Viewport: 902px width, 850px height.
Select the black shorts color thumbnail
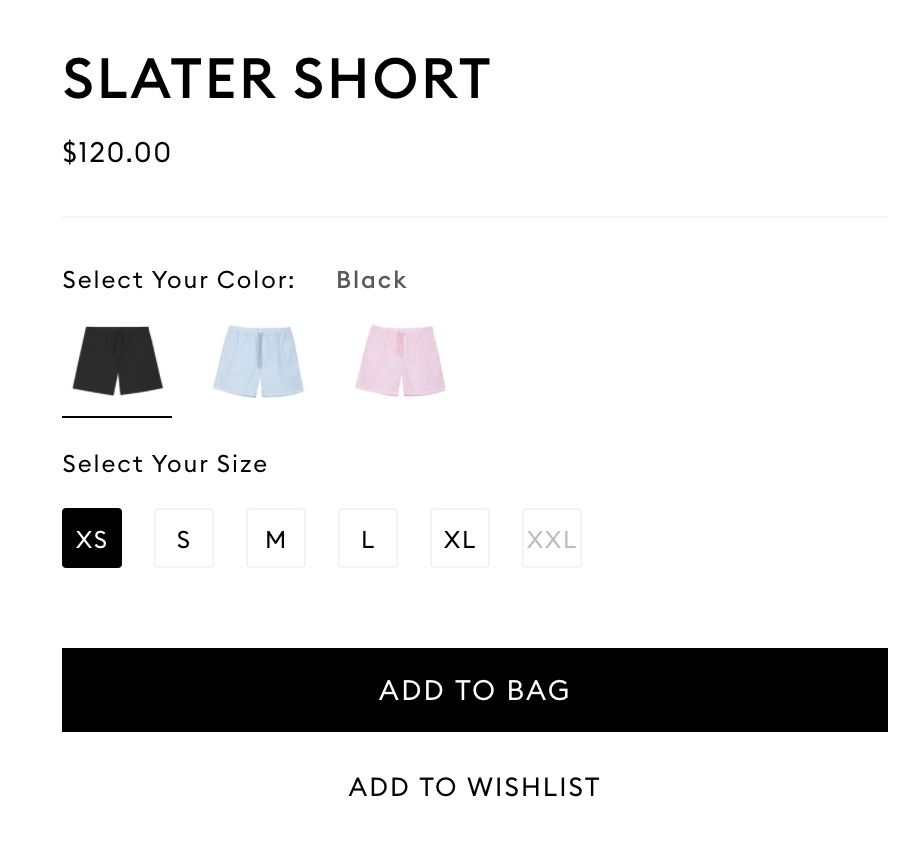pyautogui.click(x=117, y=360)
